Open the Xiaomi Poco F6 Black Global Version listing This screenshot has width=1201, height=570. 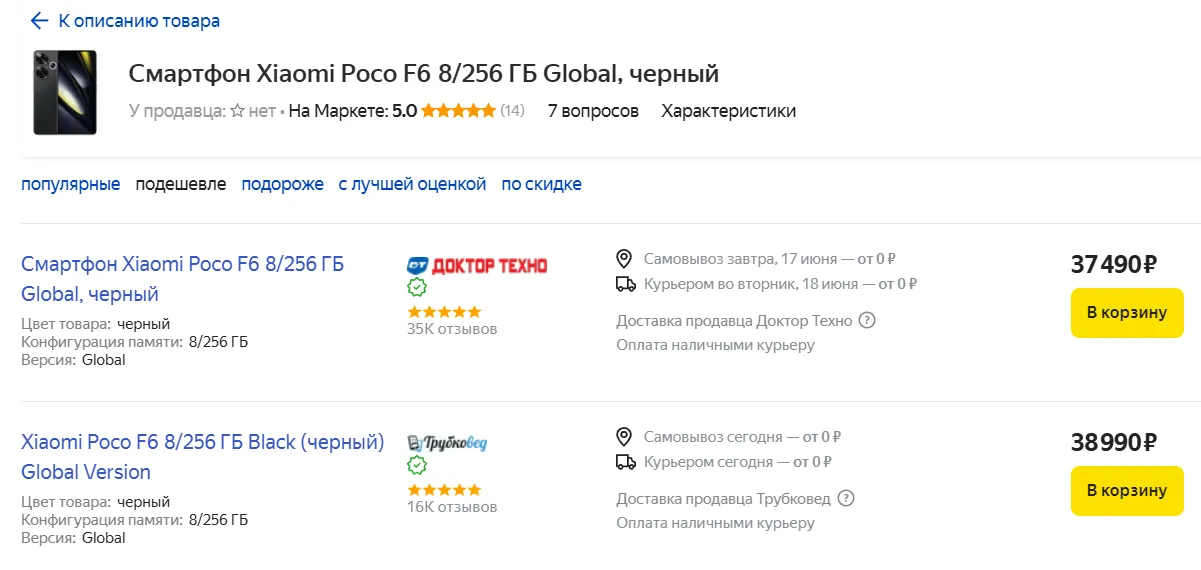(202, 457)
